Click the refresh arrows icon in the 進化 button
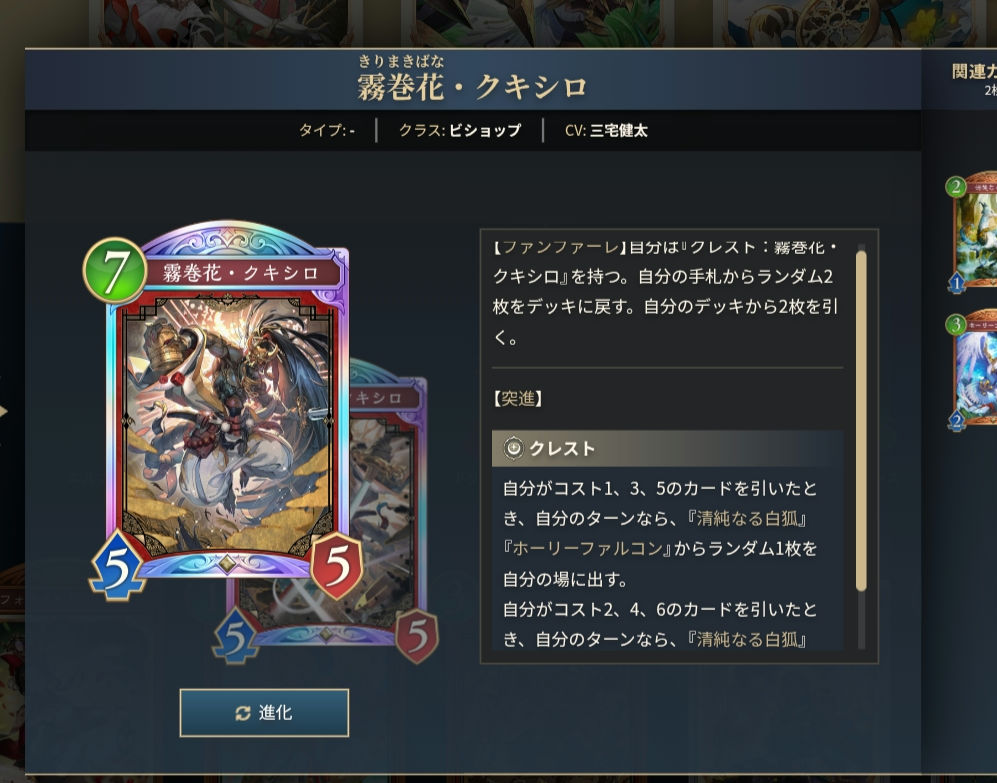Image resolution: width=997 pixels, height=783 pixels. pyautogui.click(x=243, y=713)
